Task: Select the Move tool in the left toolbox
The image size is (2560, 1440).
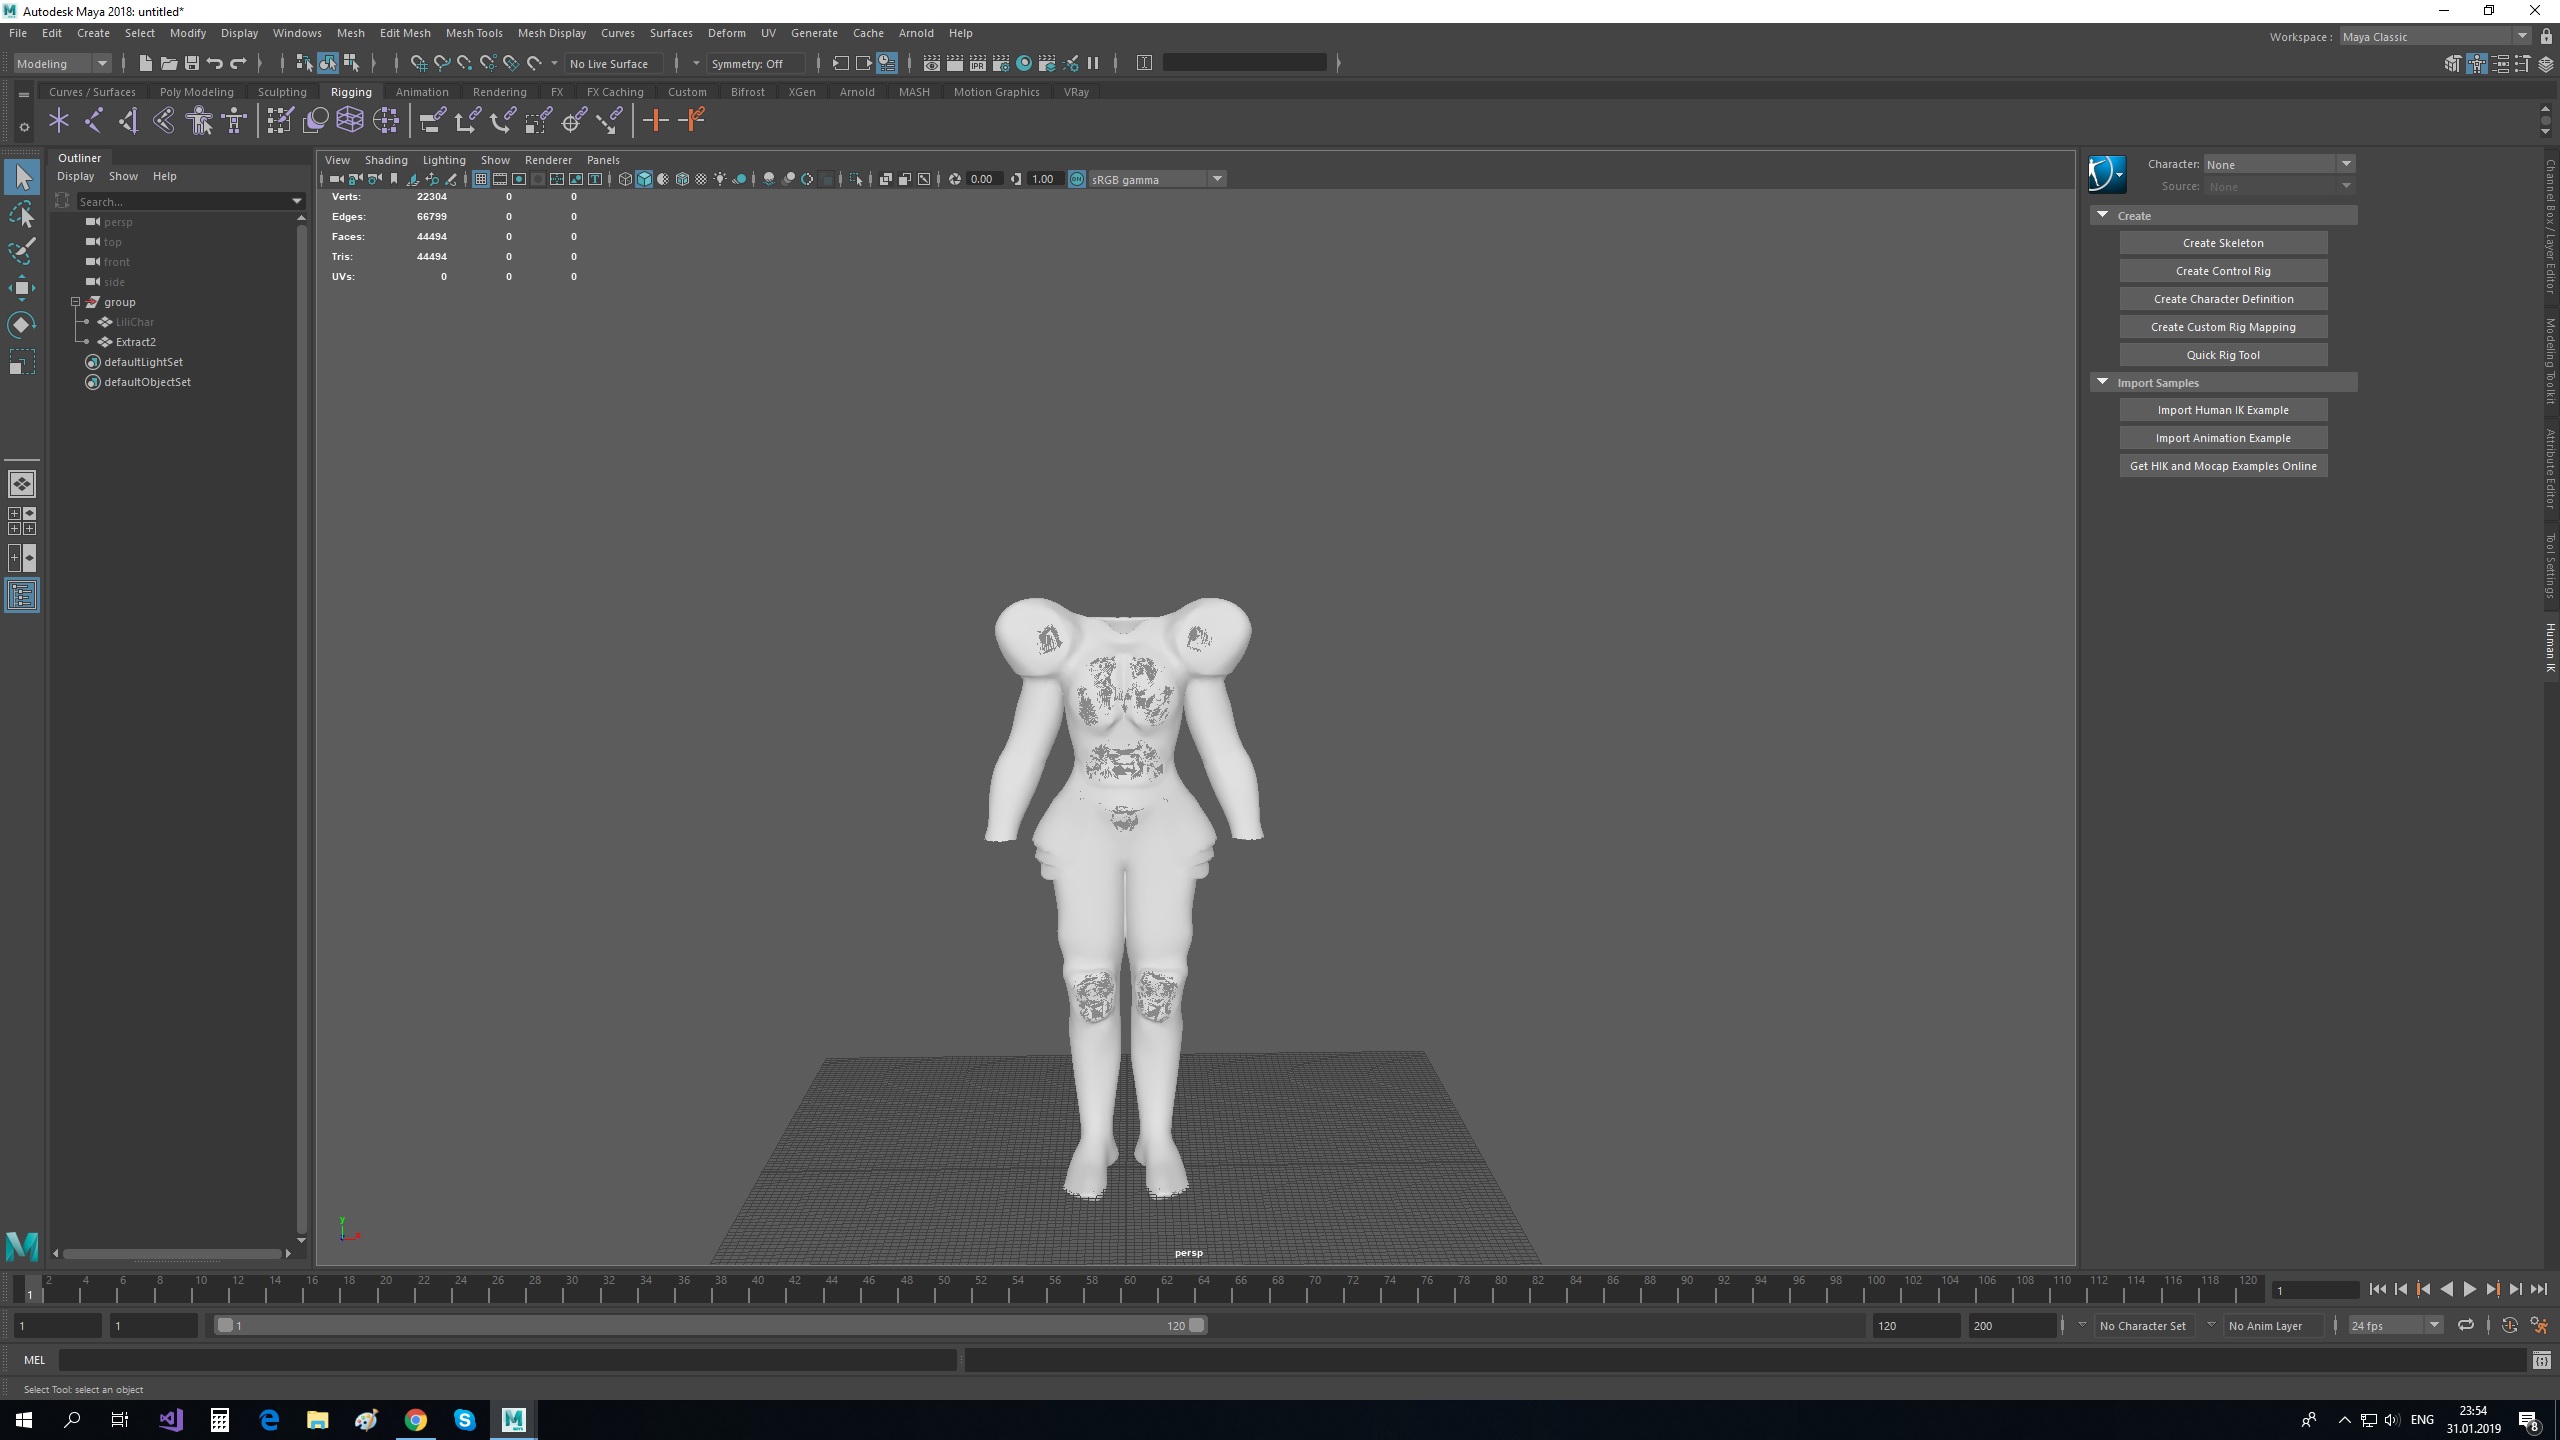Action: [22, 288]
